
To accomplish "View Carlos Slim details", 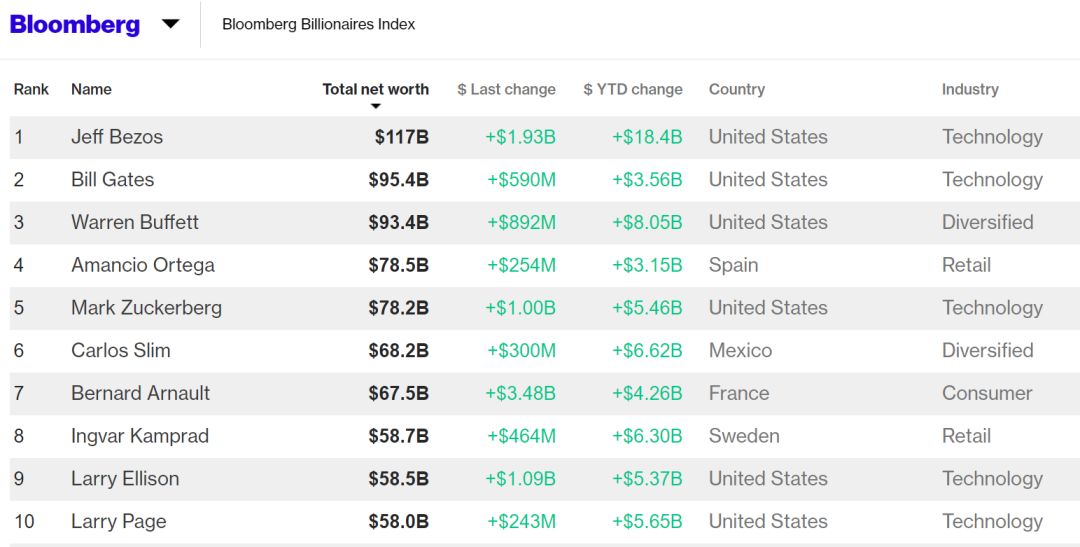I will pyautogui.click(x=121, y=351).
